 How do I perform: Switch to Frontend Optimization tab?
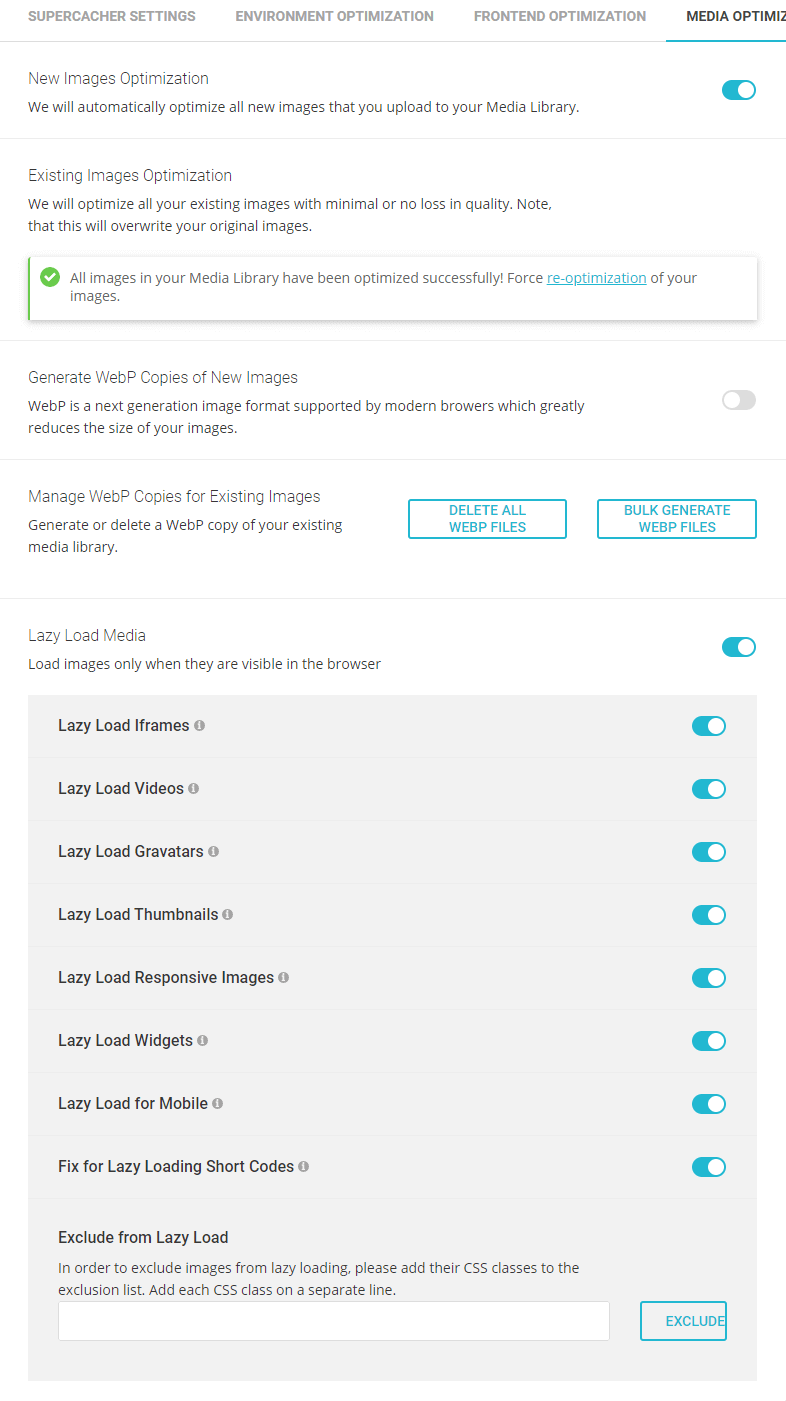tap(560, 17)
